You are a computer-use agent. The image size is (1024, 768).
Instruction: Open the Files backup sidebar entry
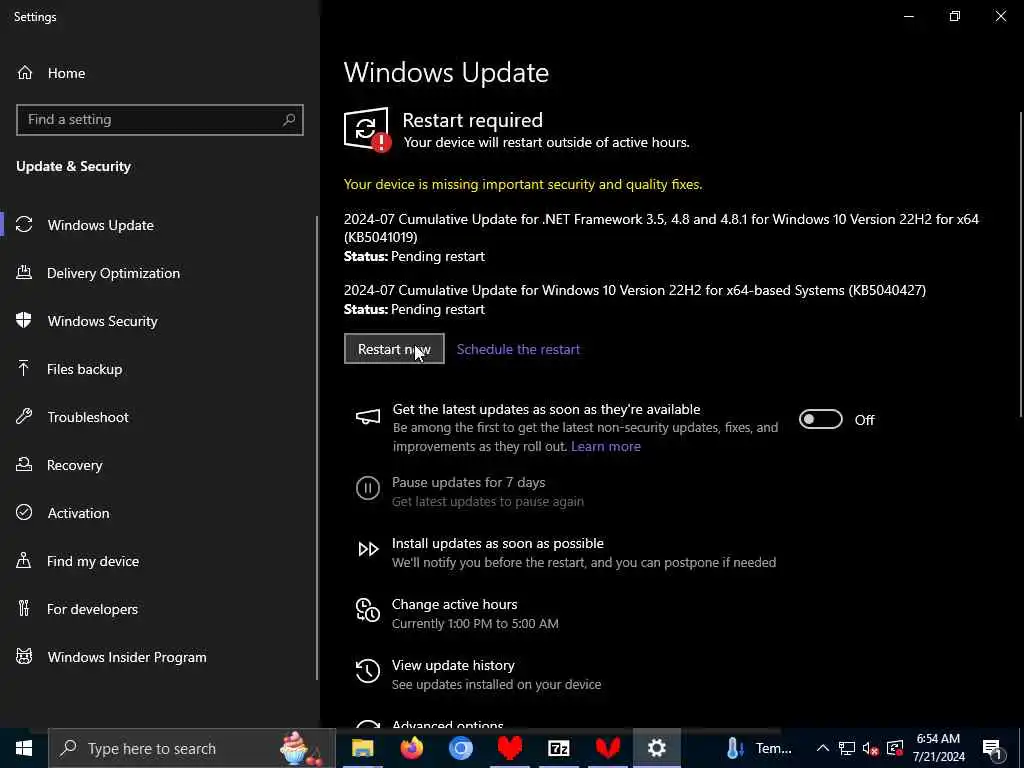[x=159, y=369]
